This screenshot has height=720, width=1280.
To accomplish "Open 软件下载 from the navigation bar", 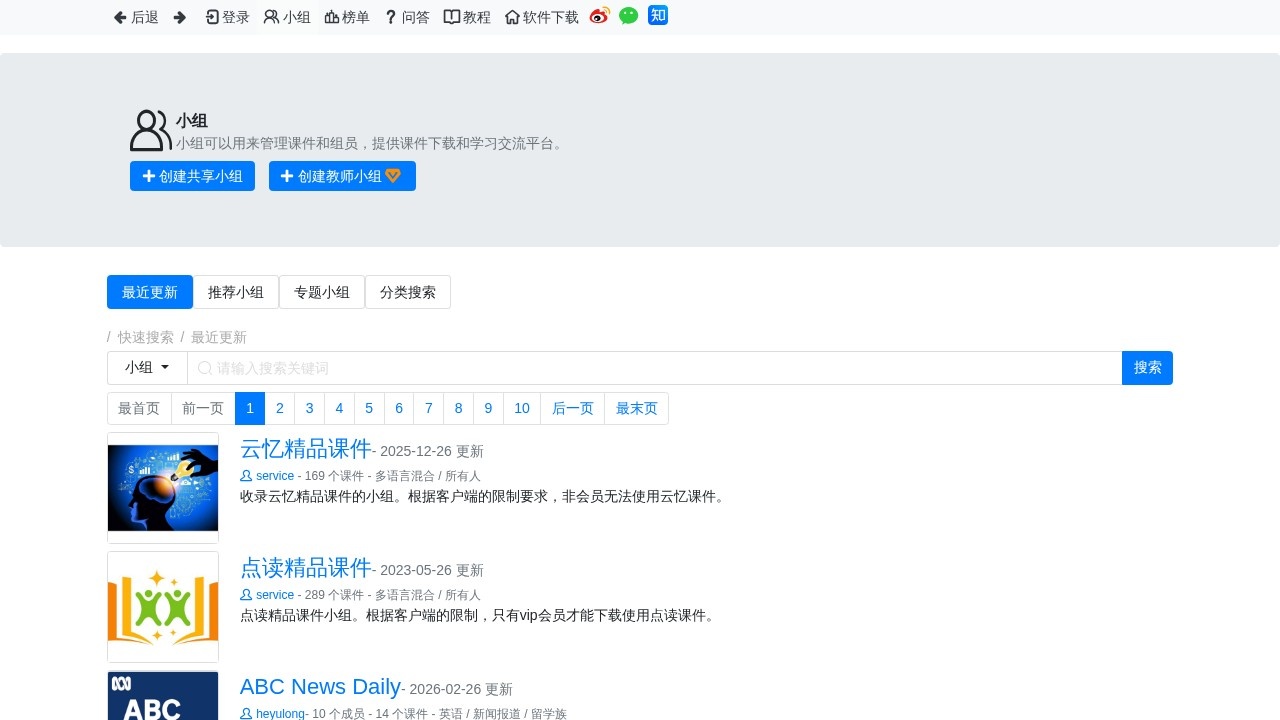I will tap(541, 17).
